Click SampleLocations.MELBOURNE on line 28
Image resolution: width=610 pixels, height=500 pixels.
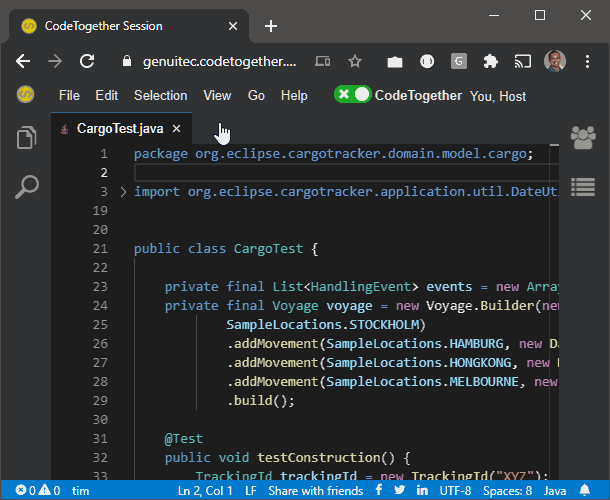click(422, 381)
